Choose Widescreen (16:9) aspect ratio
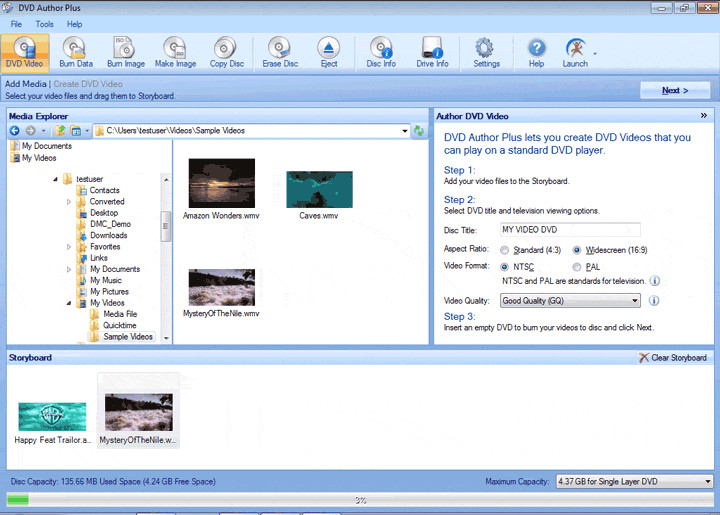 (577, 249)
